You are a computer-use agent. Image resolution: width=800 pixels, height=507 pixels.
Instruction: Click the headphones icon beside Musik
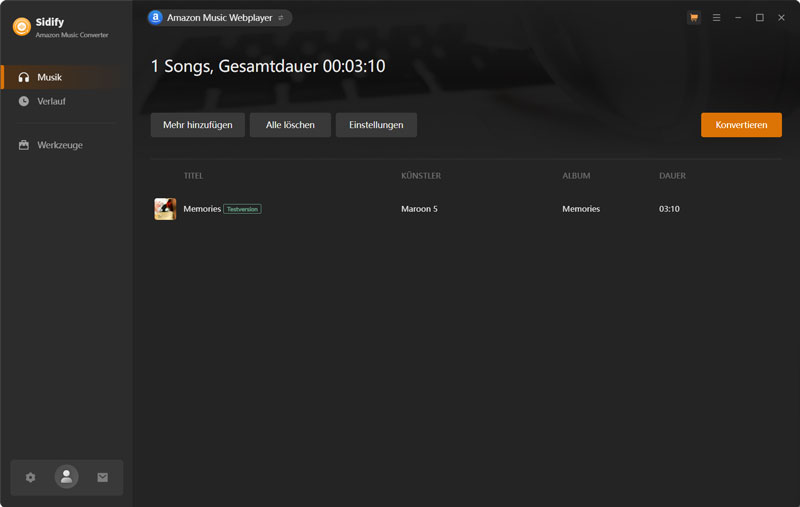pyautogui.click(x=23, y=77)
